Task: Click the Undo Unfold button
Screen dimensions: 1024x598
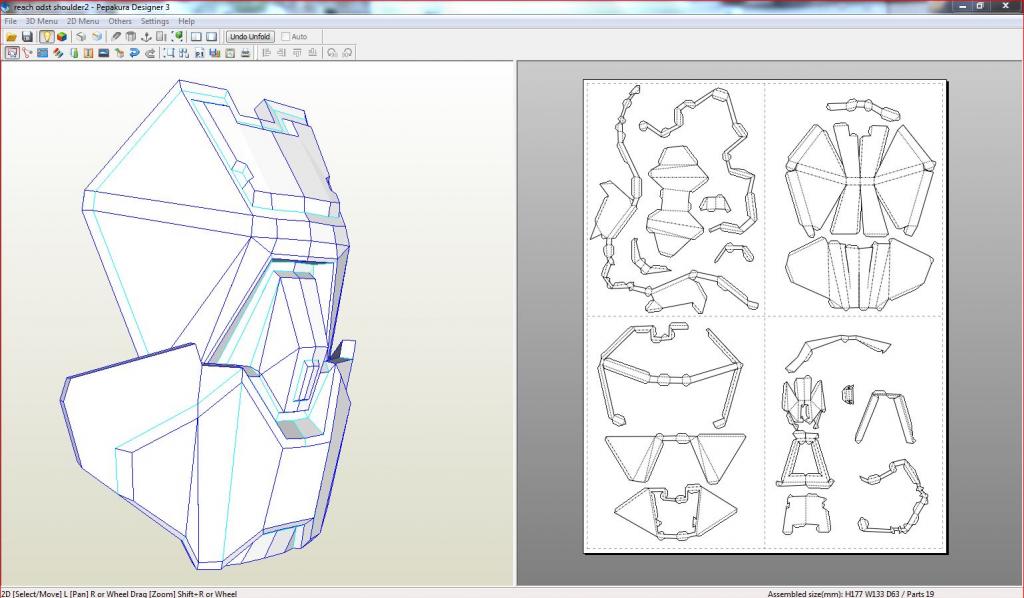Action: [250, 37]
